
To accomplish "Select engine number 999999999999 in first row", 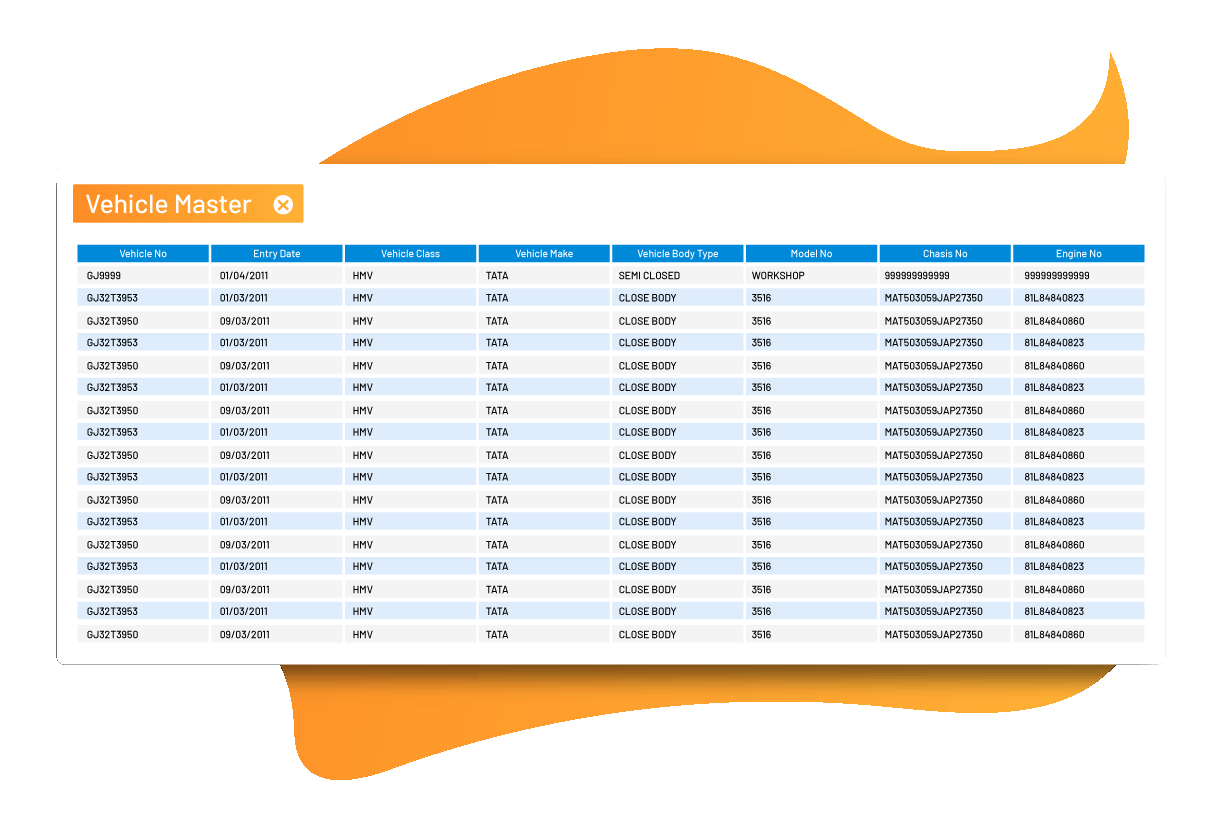I will tap(1057, 276).
